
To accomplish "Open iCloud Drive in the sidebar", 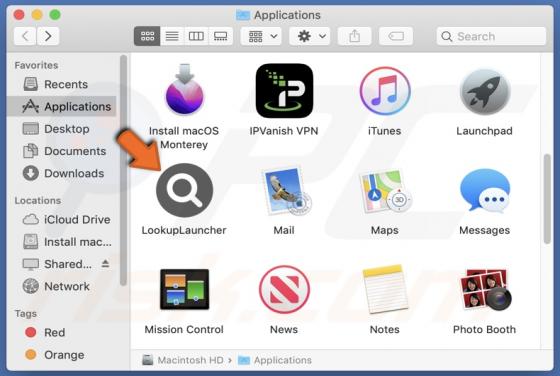I will 61,220.
